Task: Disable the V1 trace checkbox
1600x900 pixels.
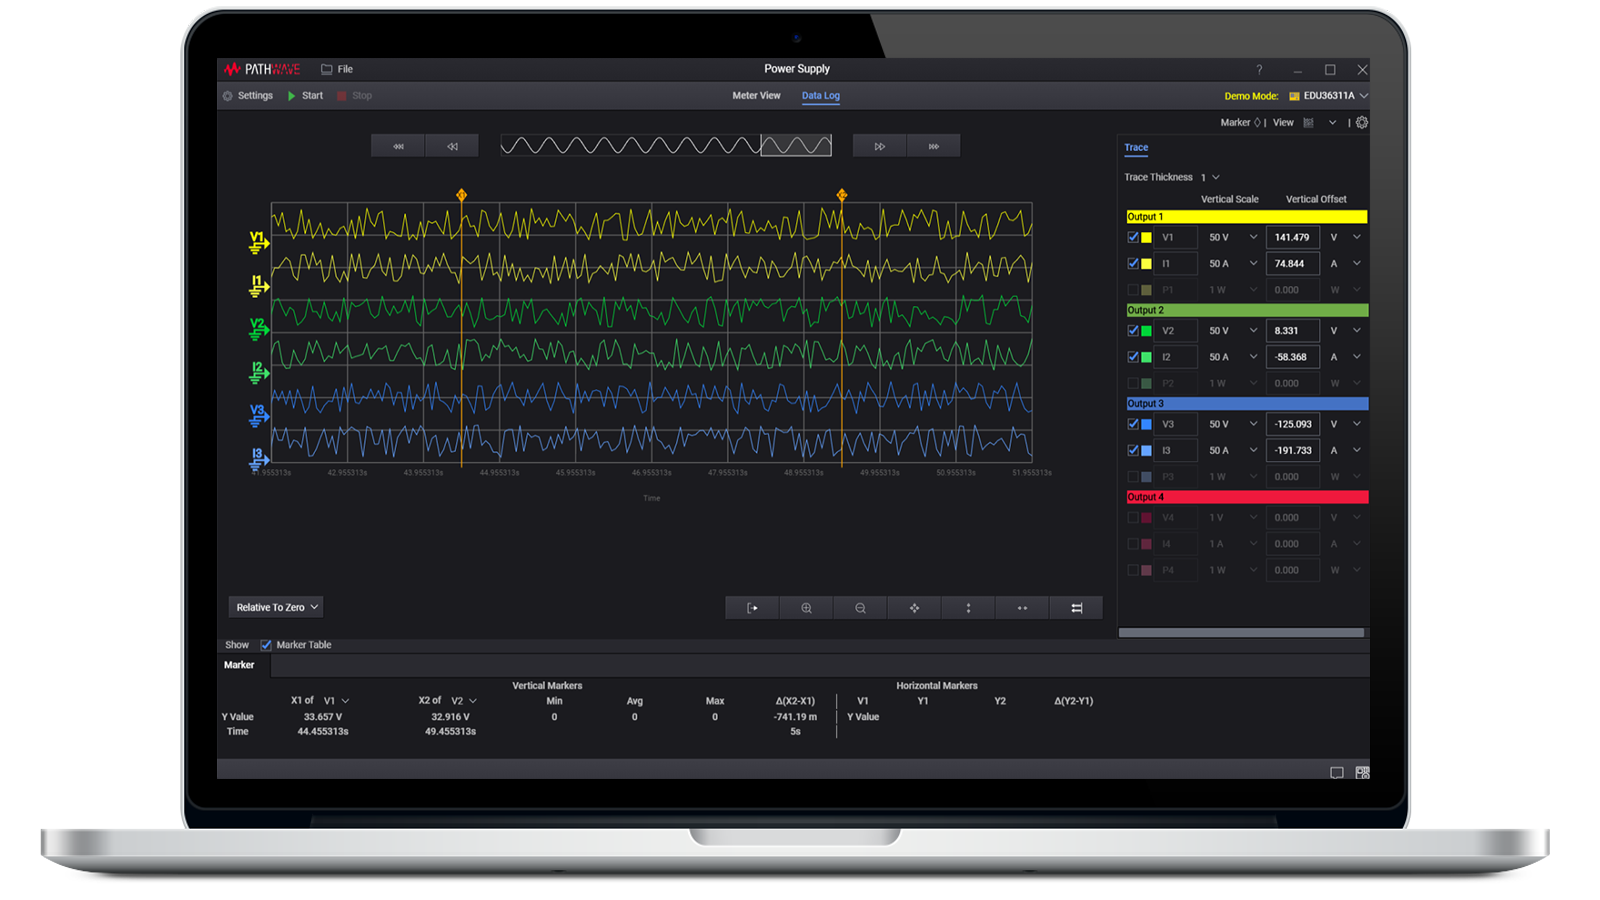Action: (1133, 237)
